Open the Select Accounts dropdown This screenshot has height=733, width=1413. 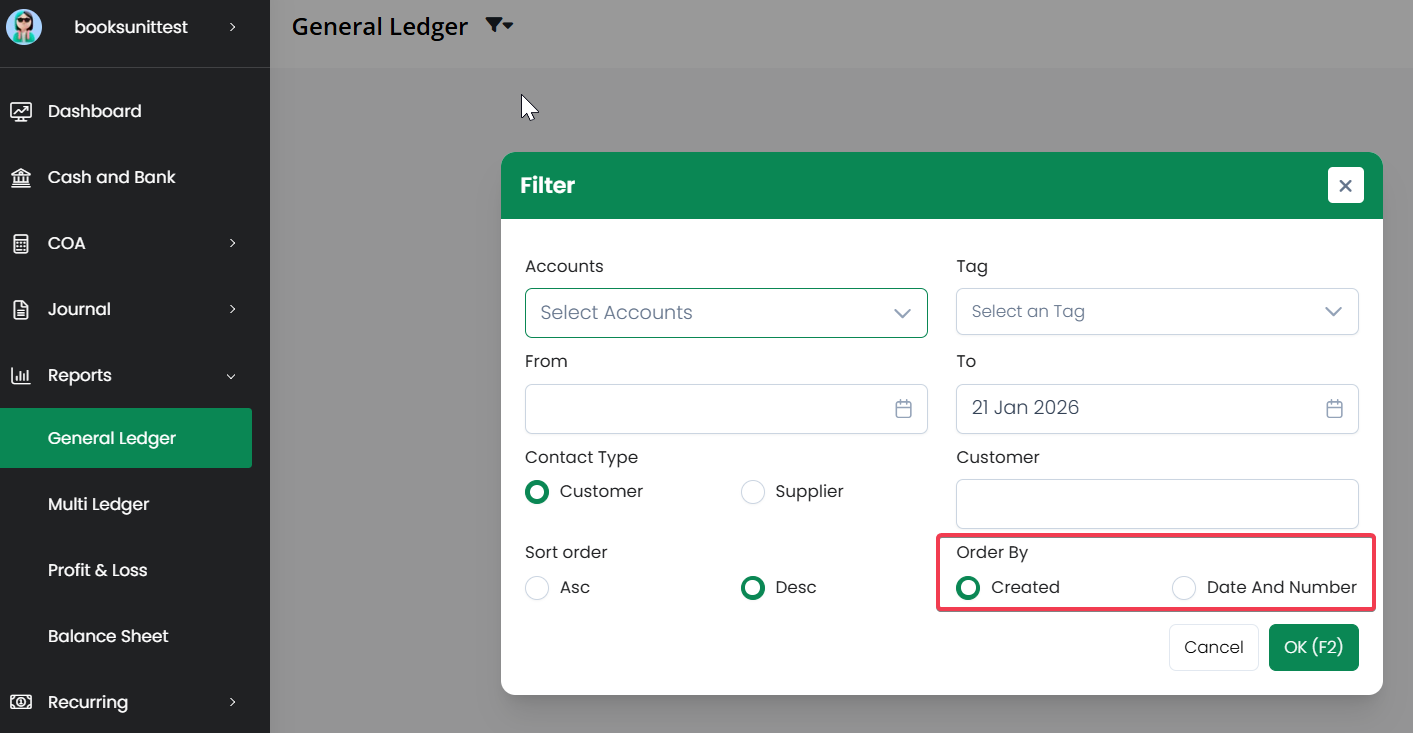726,313
